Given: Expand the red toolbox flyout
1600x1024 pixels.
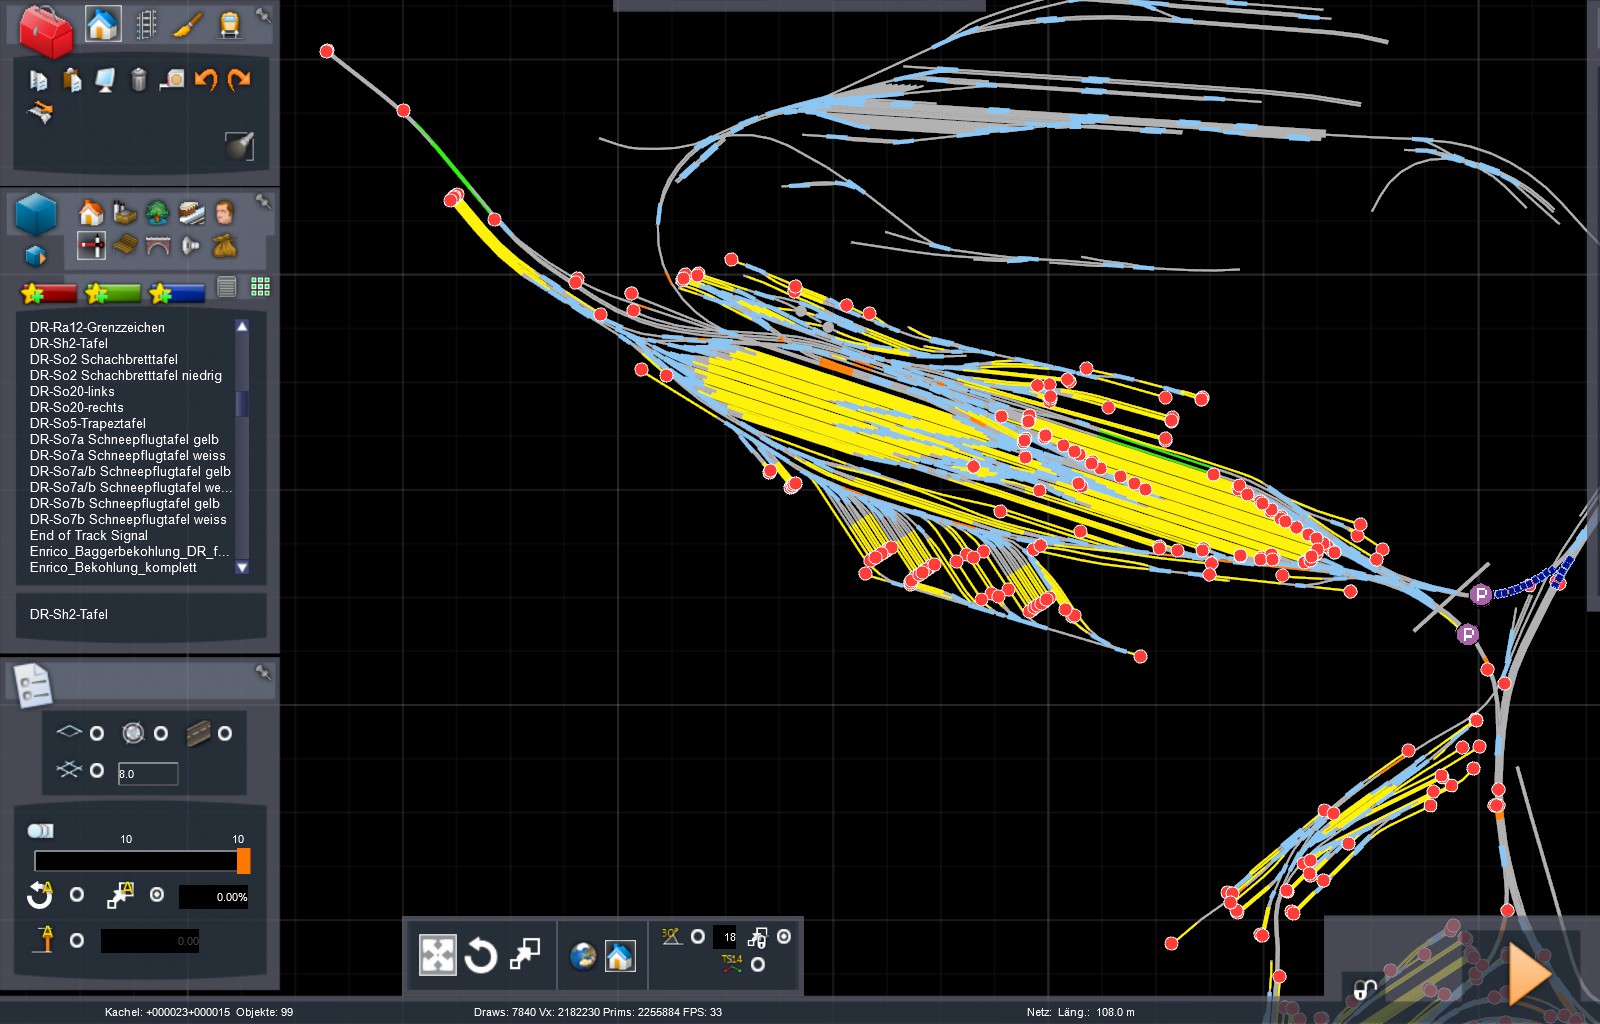Looking at the screenshot, I should click(x=45, y=30).
